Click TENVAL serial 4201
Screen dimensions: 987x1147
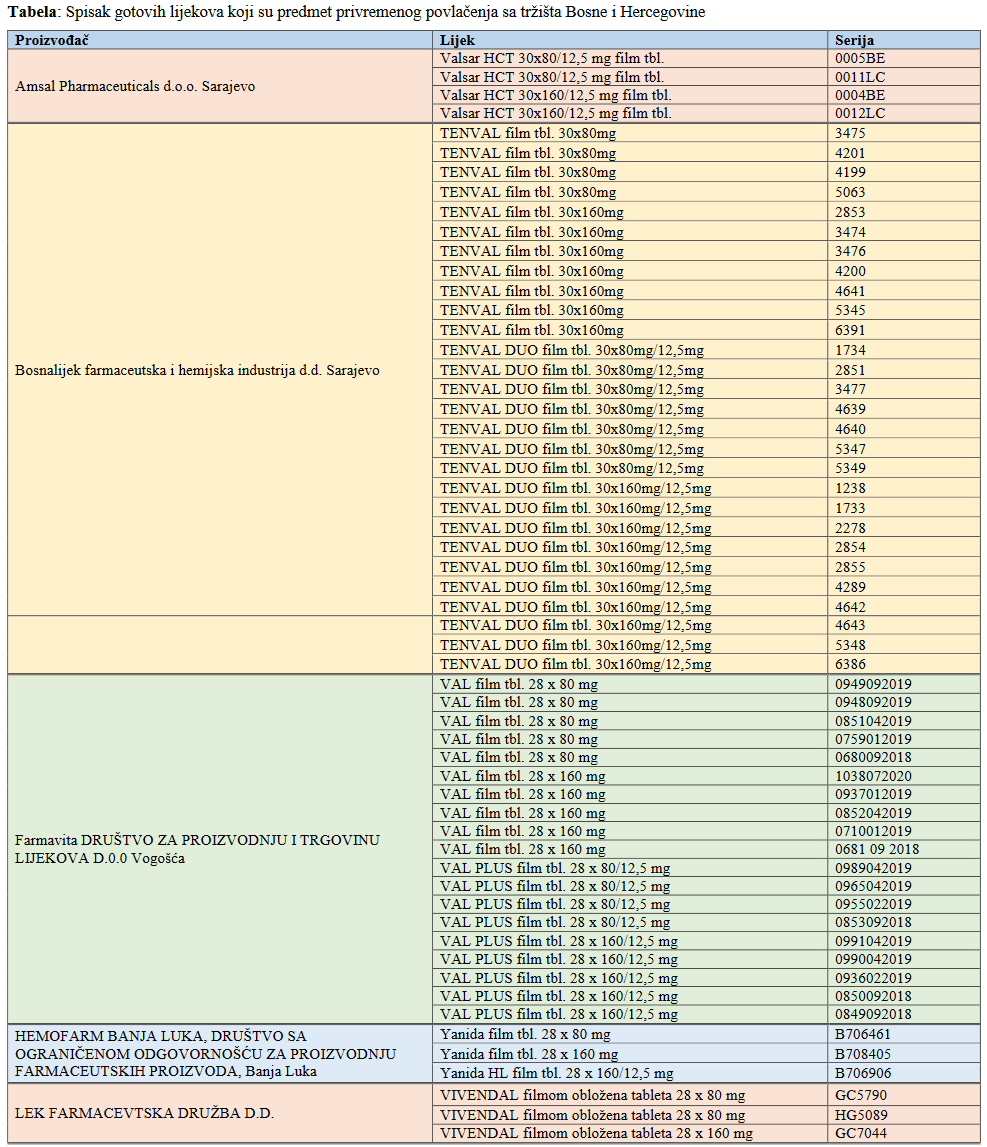pyautogui.click(x=850, y=153)
